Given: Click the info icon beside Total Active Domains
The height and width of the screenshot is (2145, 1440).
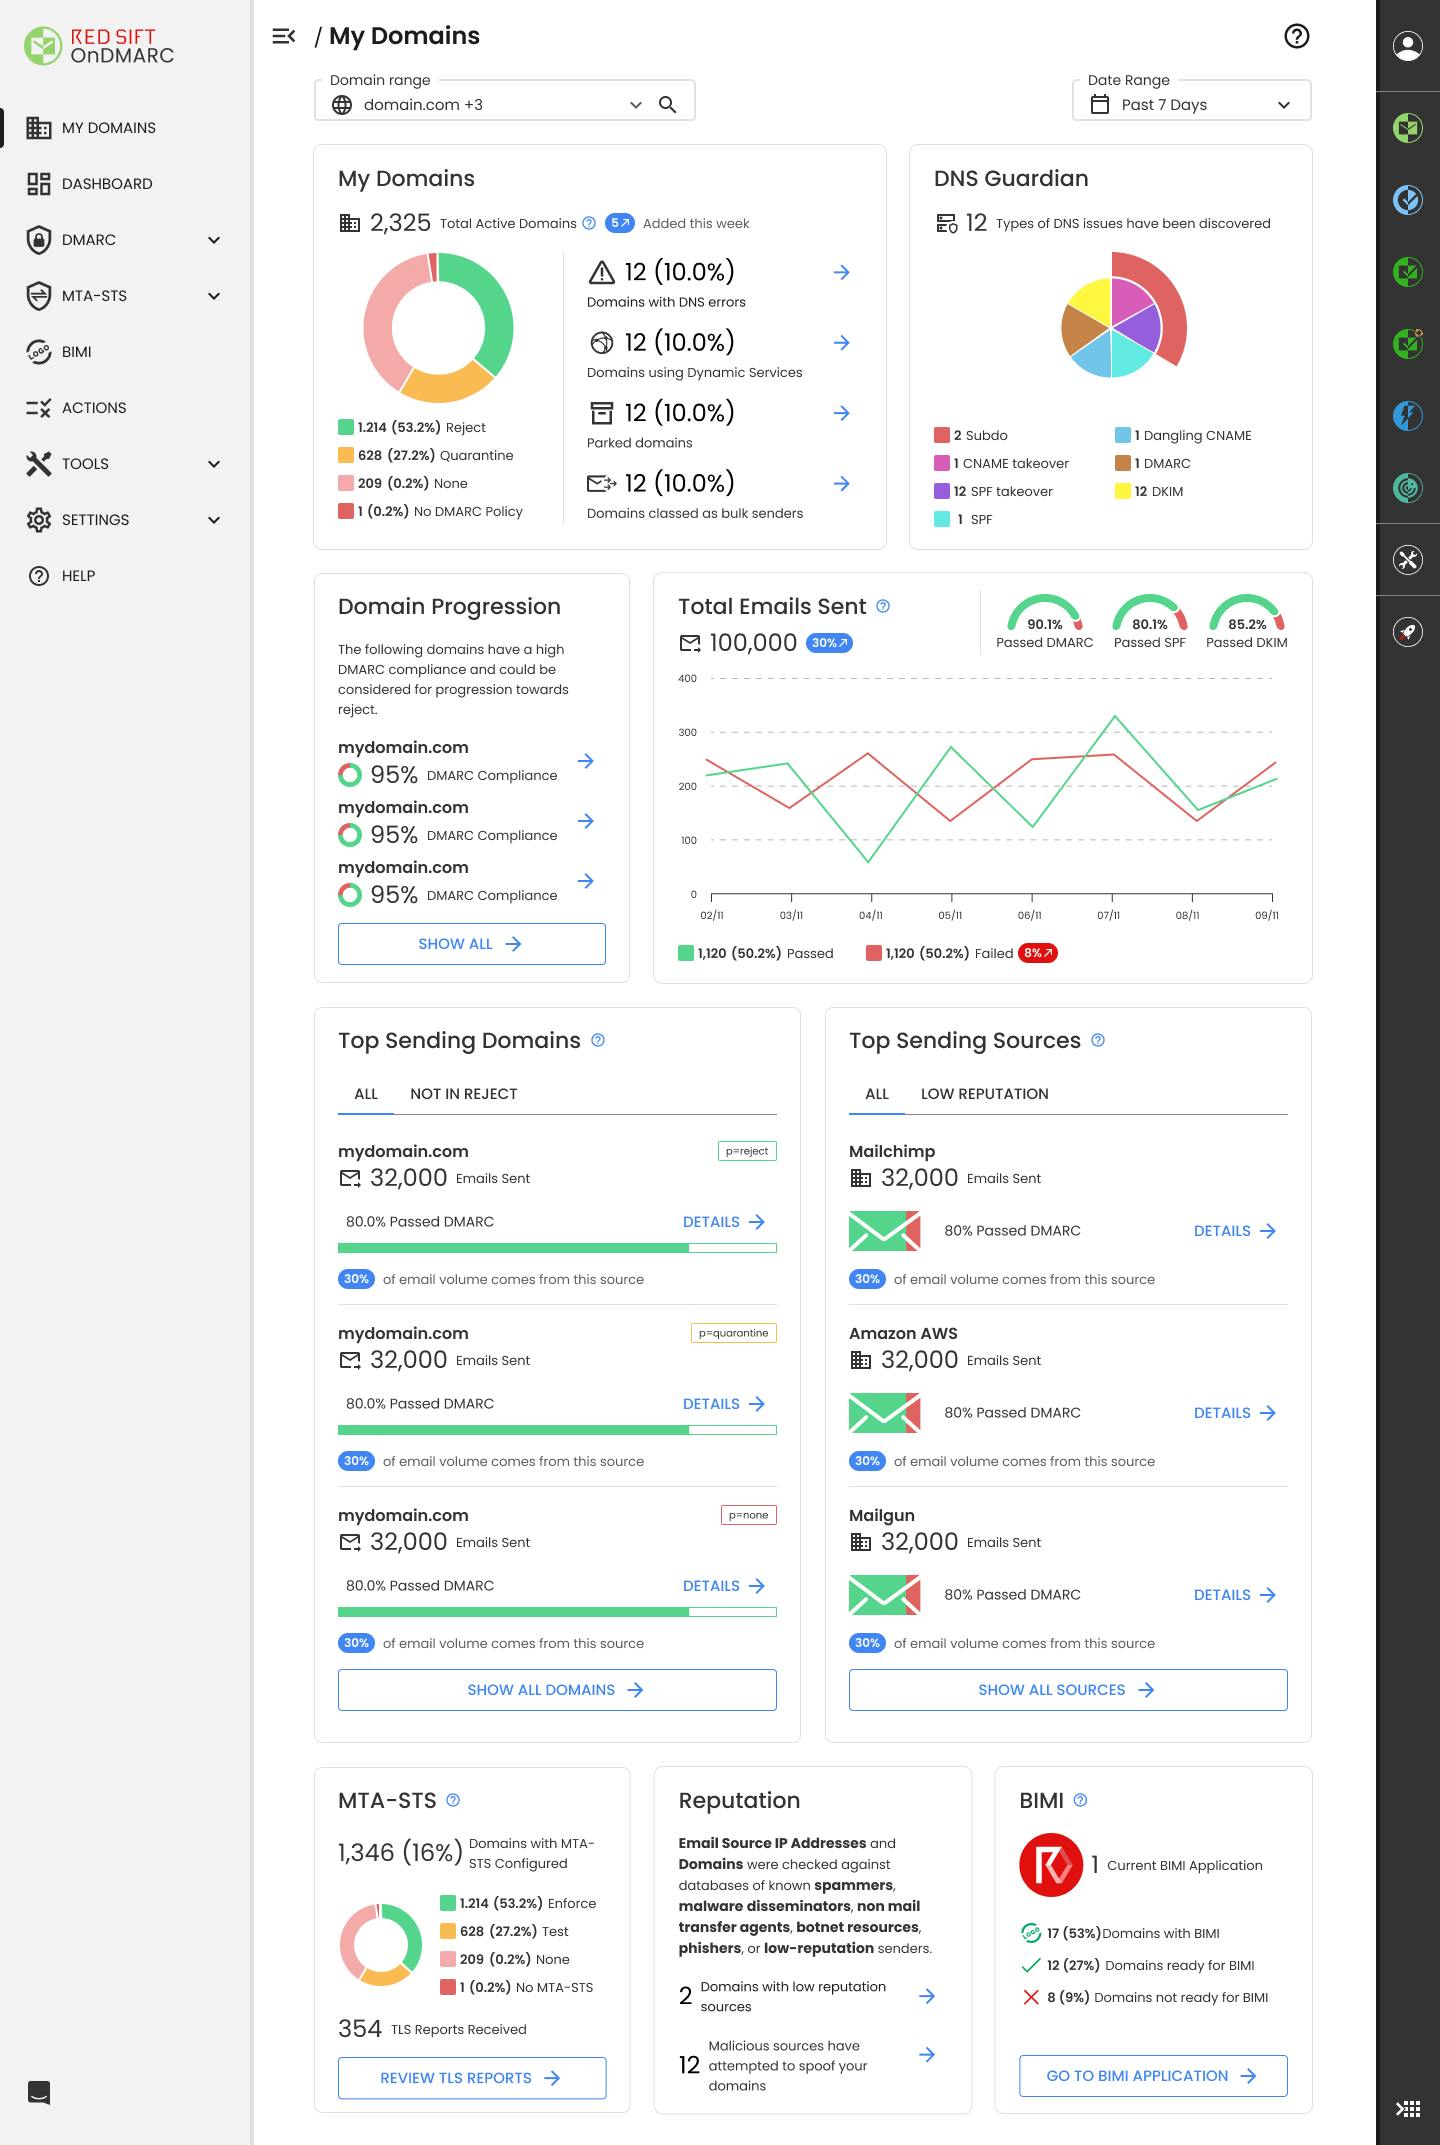Looking at the screenshot, I should click(x=589, y=223).
